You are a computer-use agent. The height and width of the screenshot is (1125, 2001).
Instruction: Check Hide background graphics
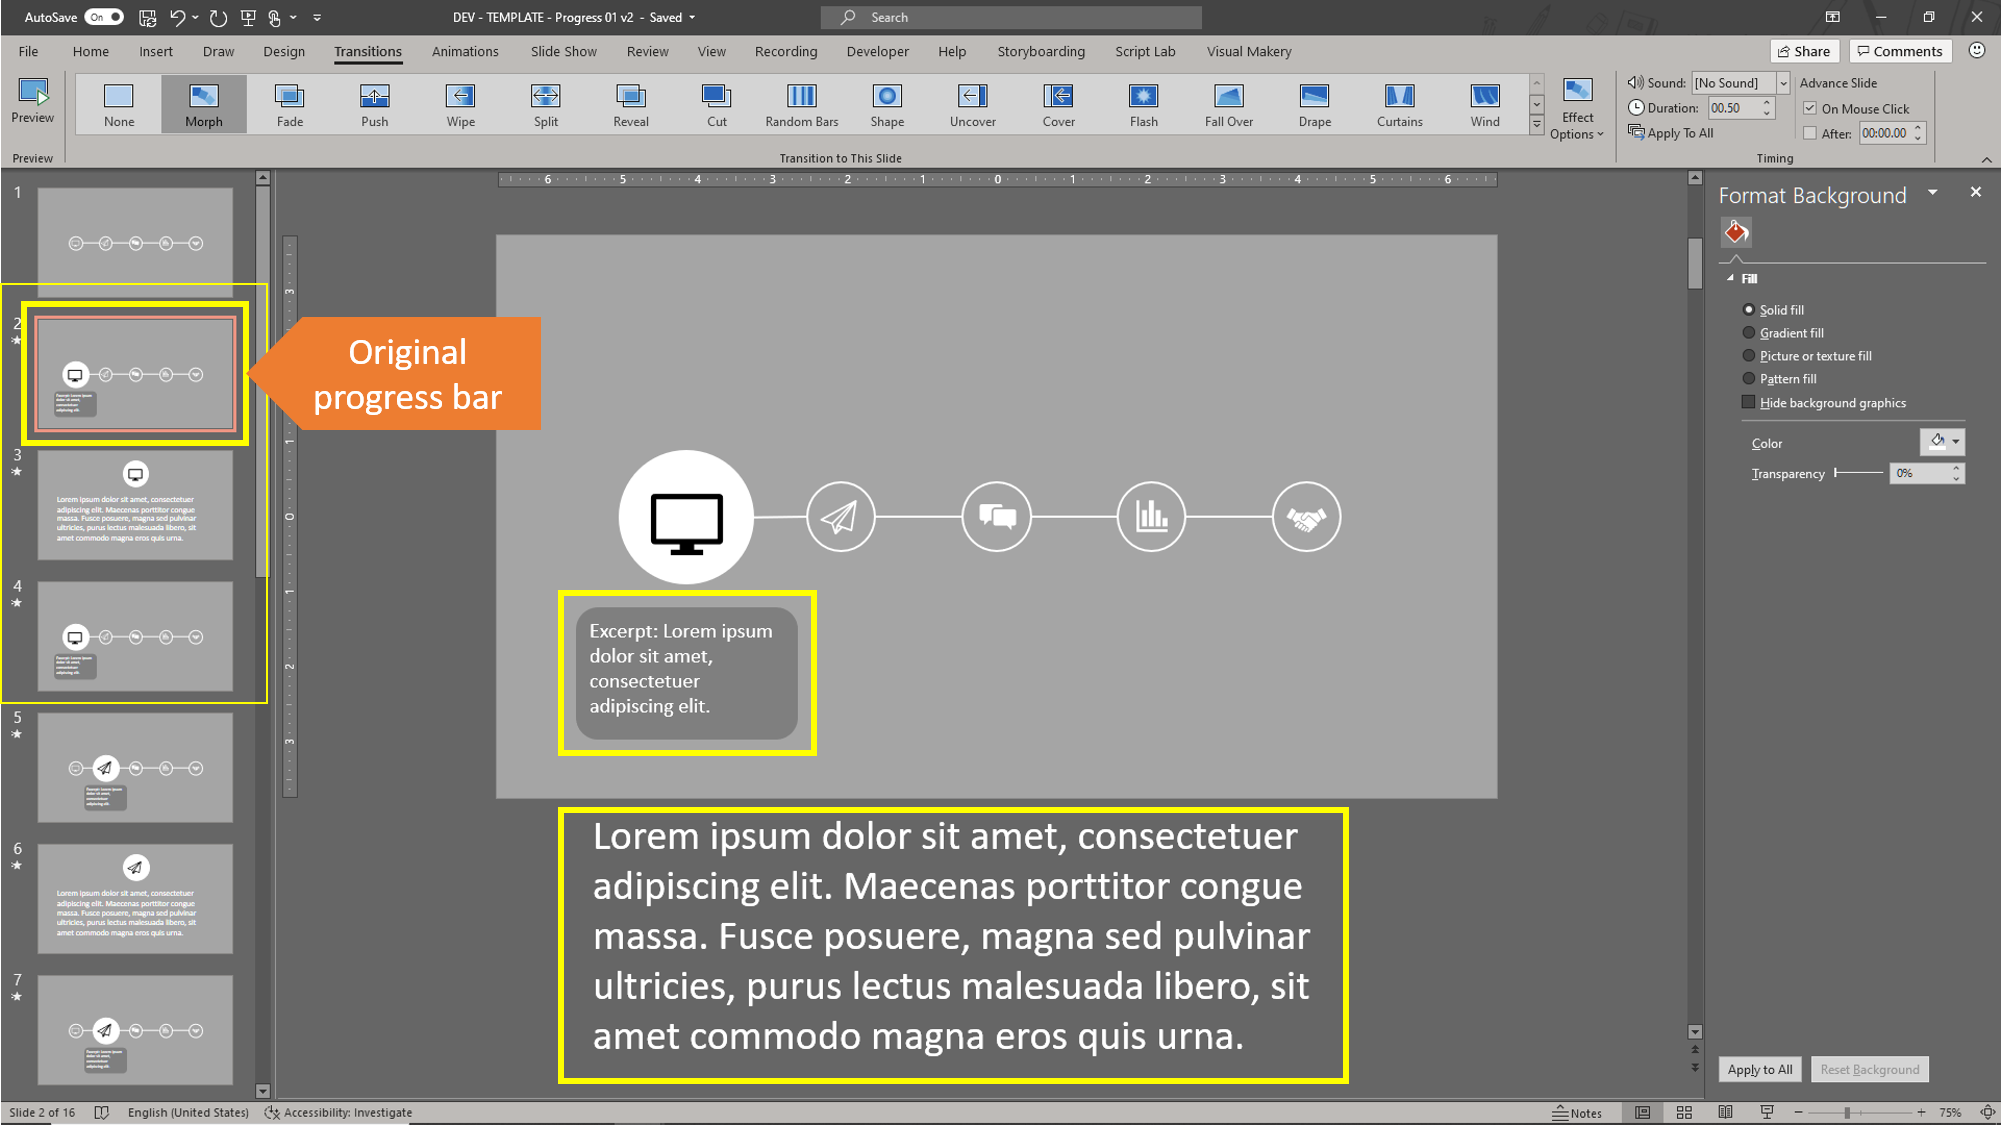[1748, 402]
